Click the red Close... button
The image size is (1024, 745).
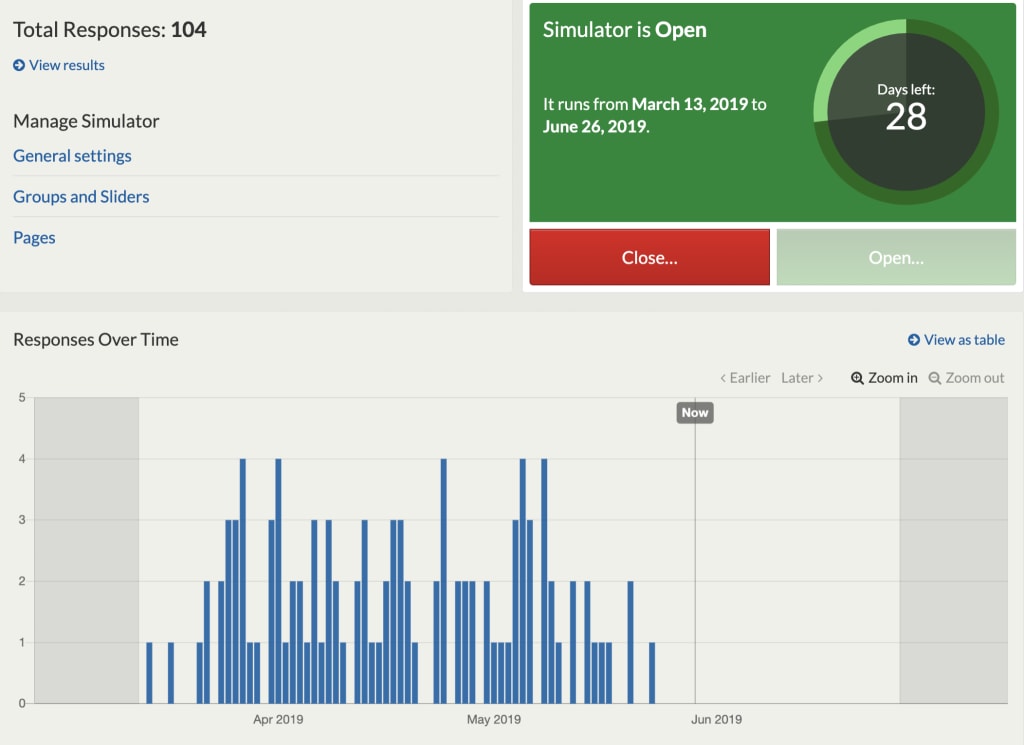[x=649, y=257]
